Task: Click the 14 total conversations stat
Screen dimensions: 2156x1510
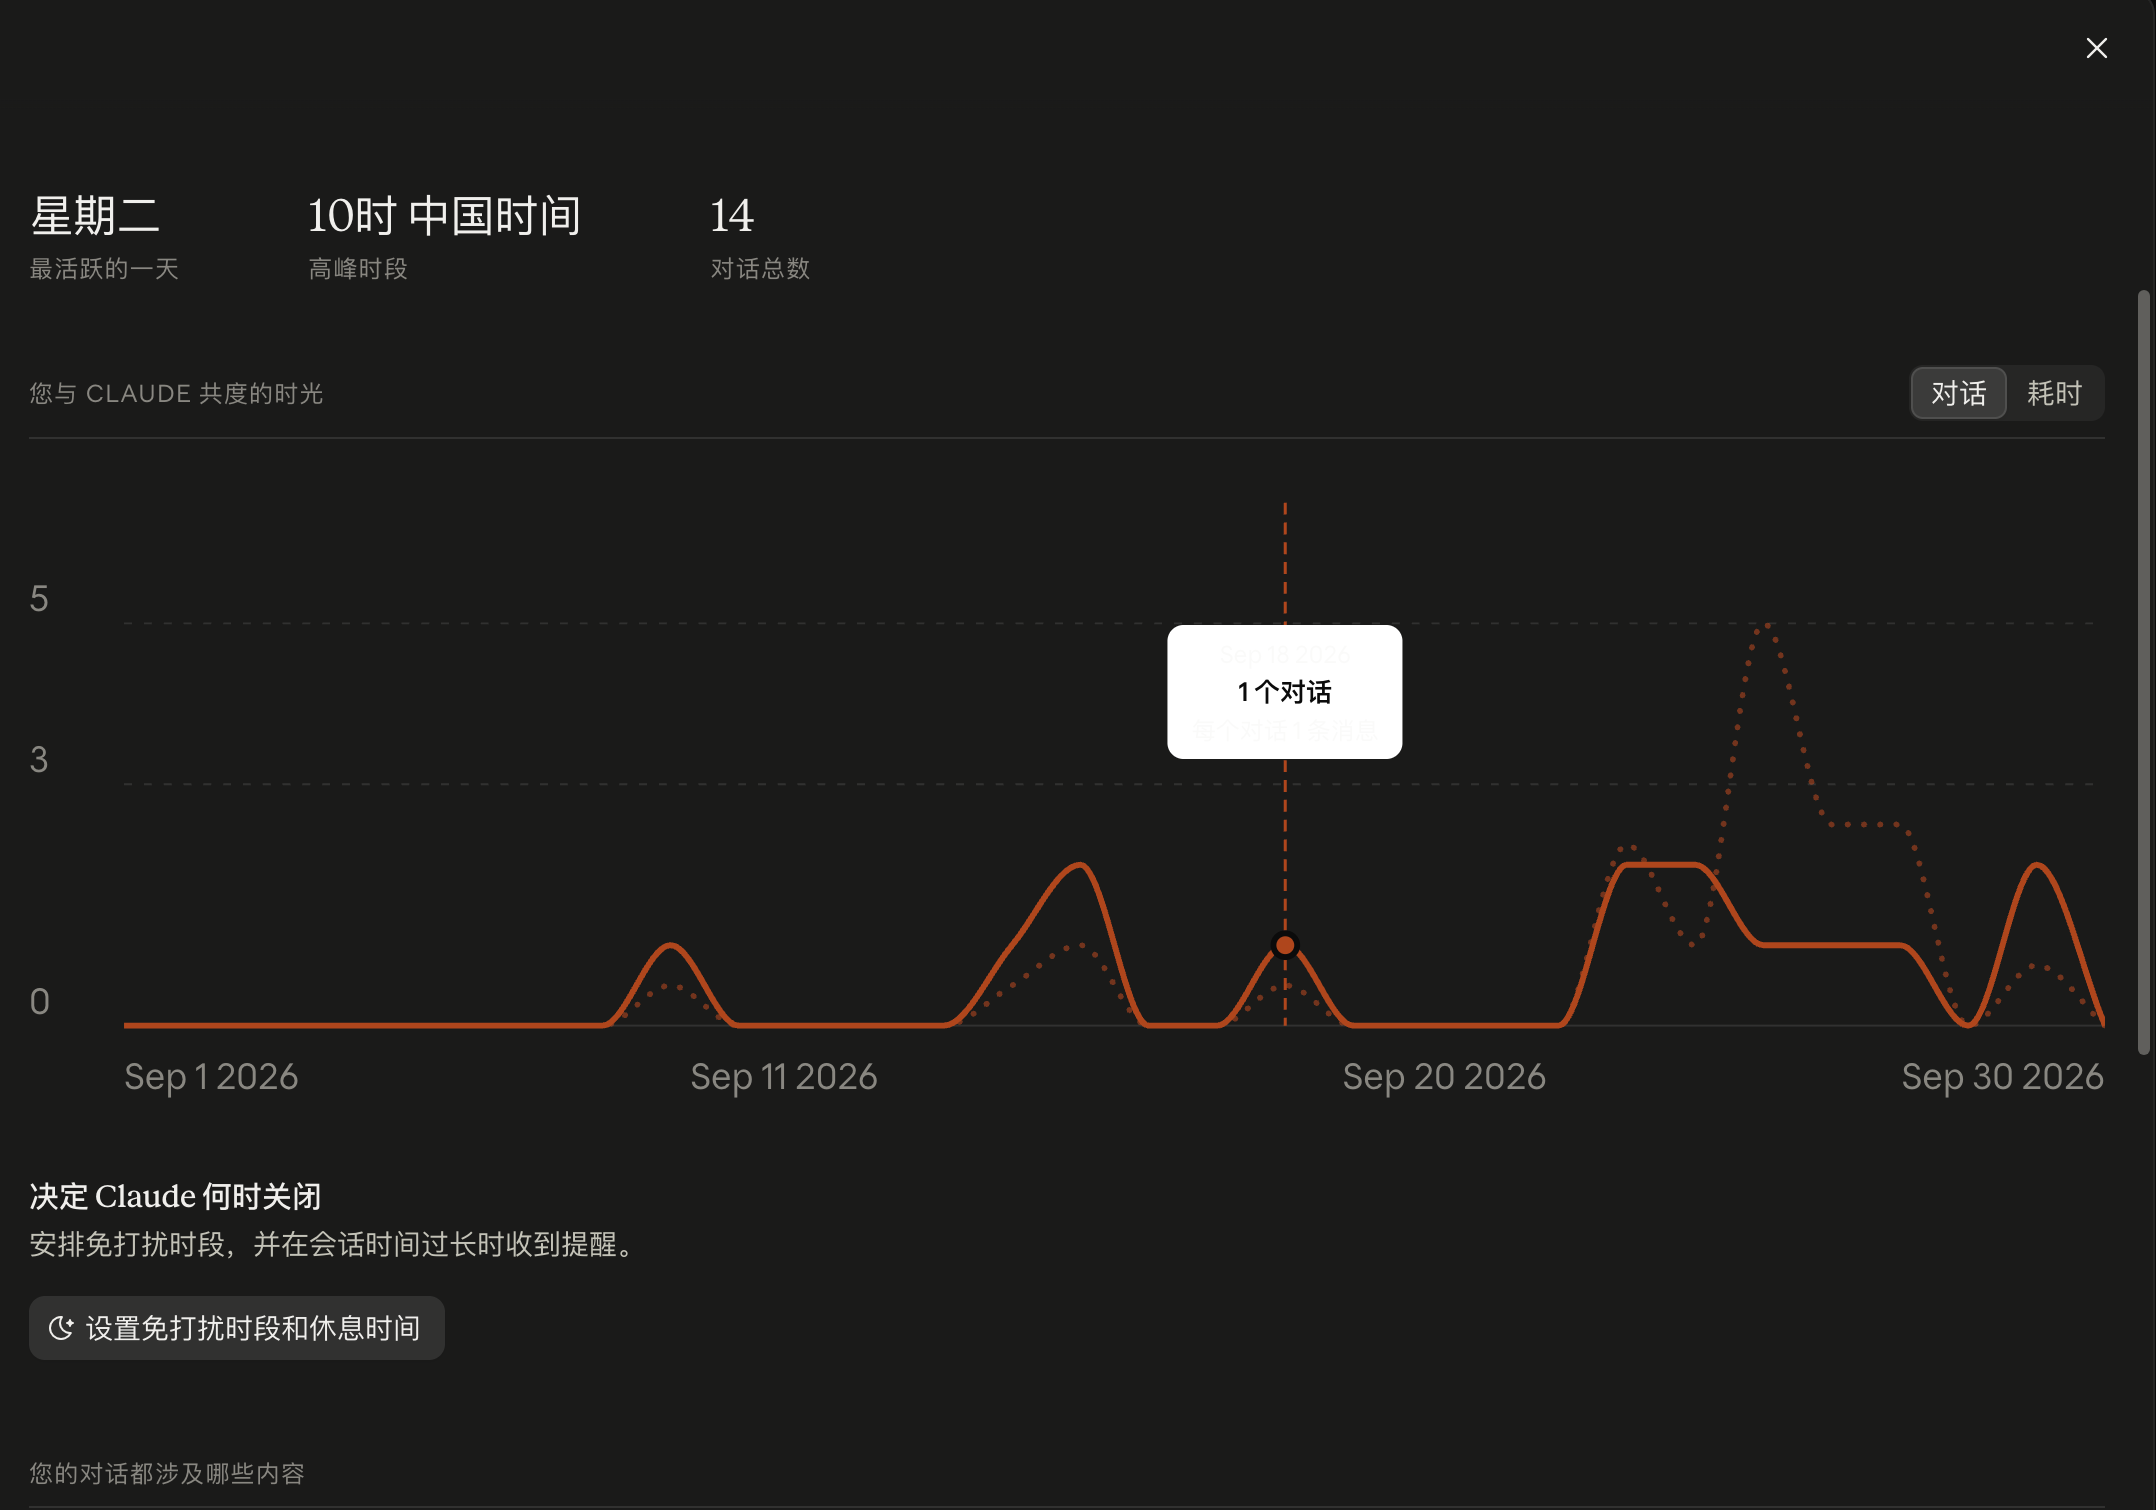Action: [x=732, y=216]
